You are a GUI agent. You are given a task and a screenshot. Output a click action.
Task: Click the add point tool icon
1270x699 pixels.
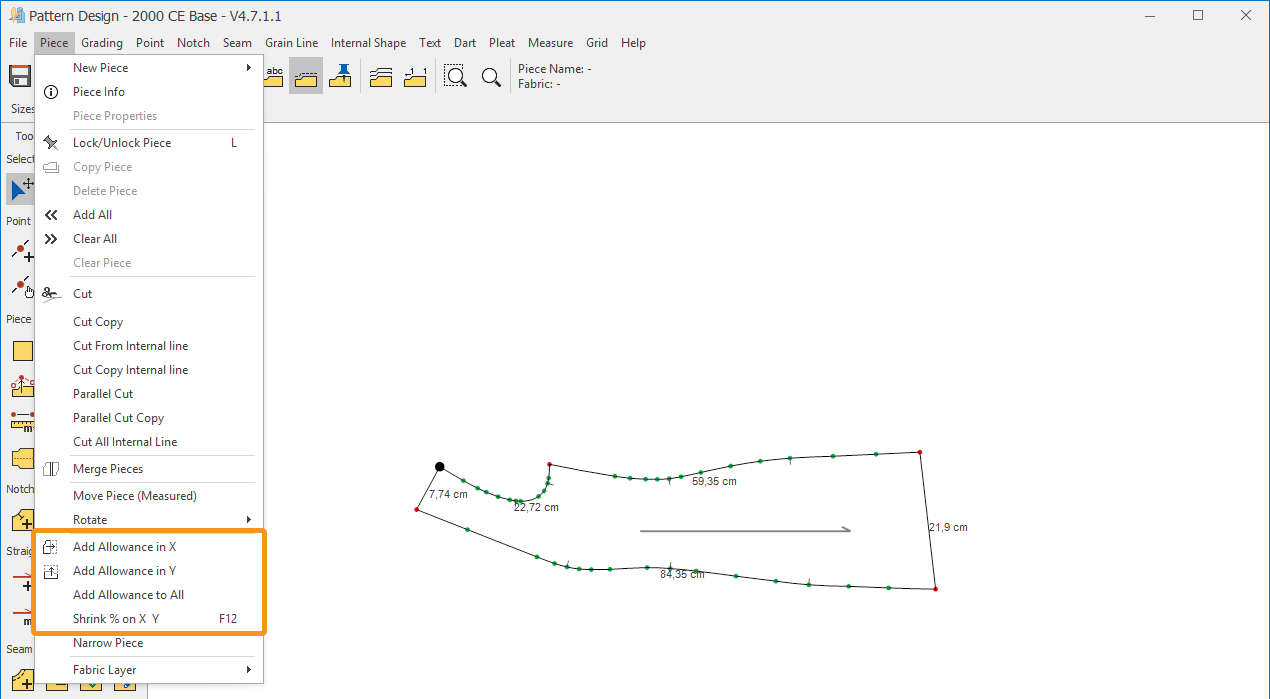(22, 250)
